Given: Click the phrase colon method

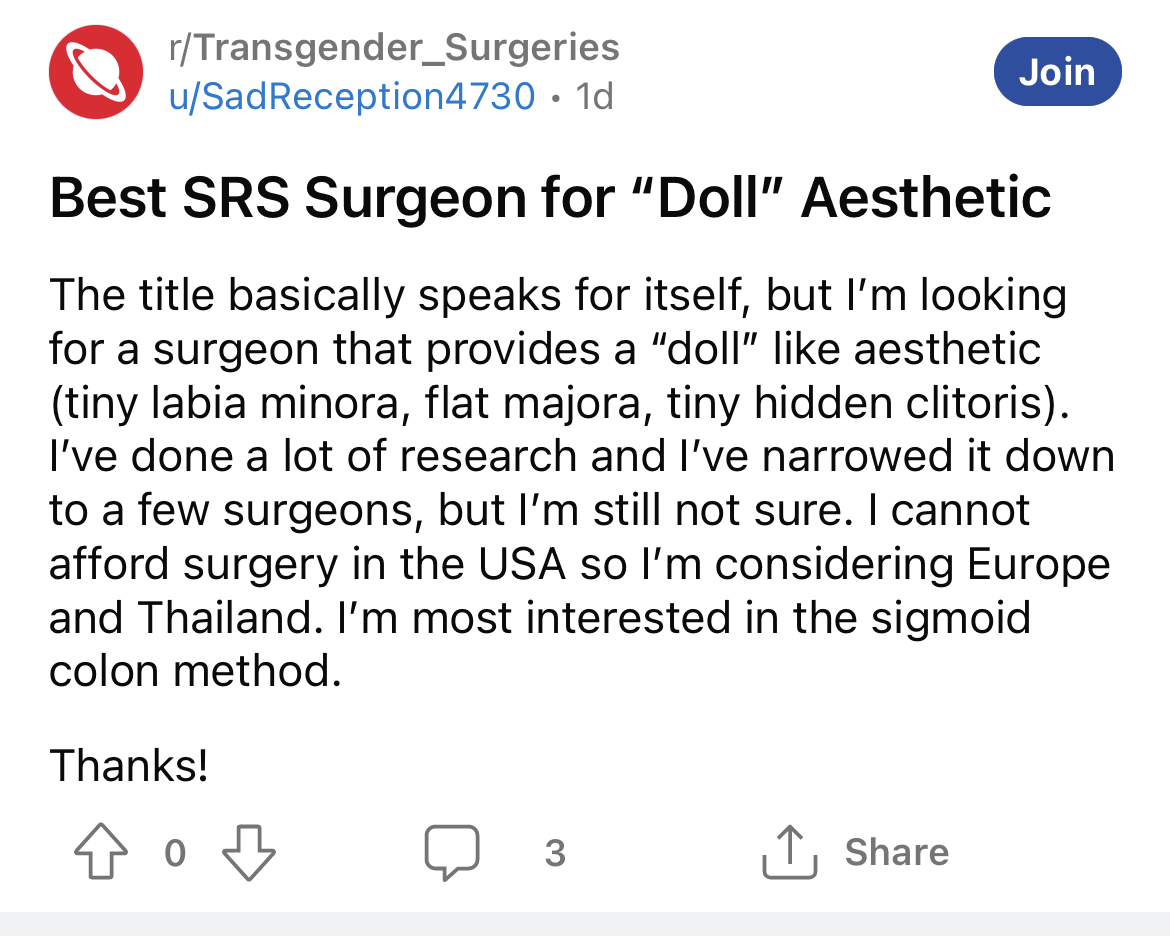Looking at the screenshot, I should (195, 671).
